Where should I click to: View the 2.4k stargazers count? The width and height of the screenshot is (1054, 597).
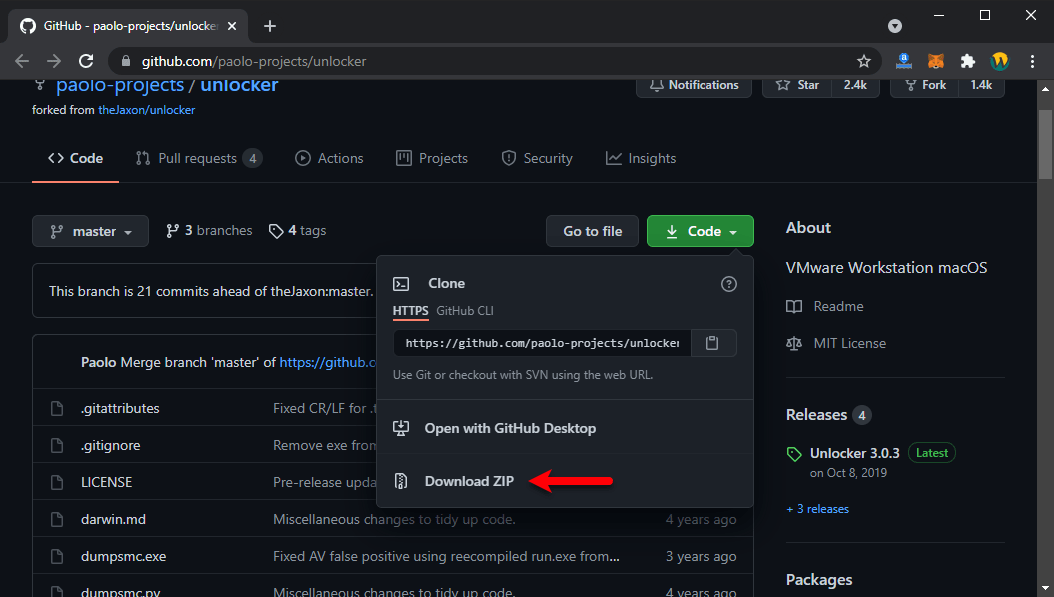(x=855, y=85)
